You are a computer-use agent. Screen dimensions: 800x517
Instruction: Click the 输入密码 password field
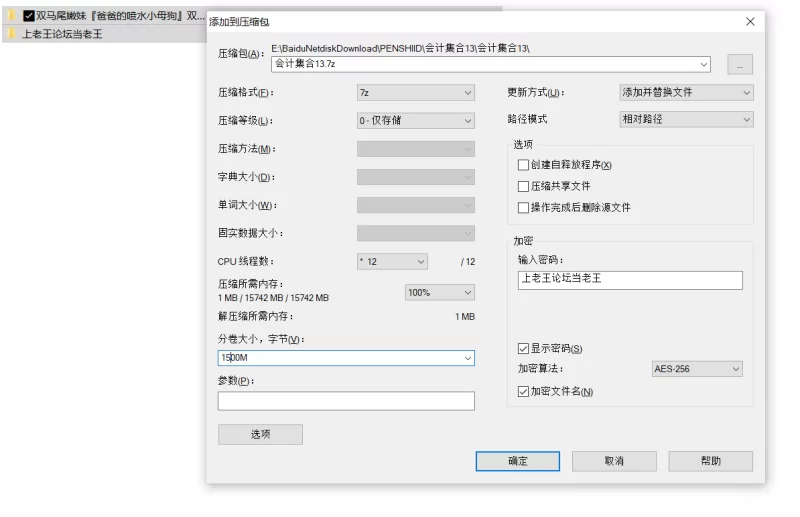pos(630,280)
